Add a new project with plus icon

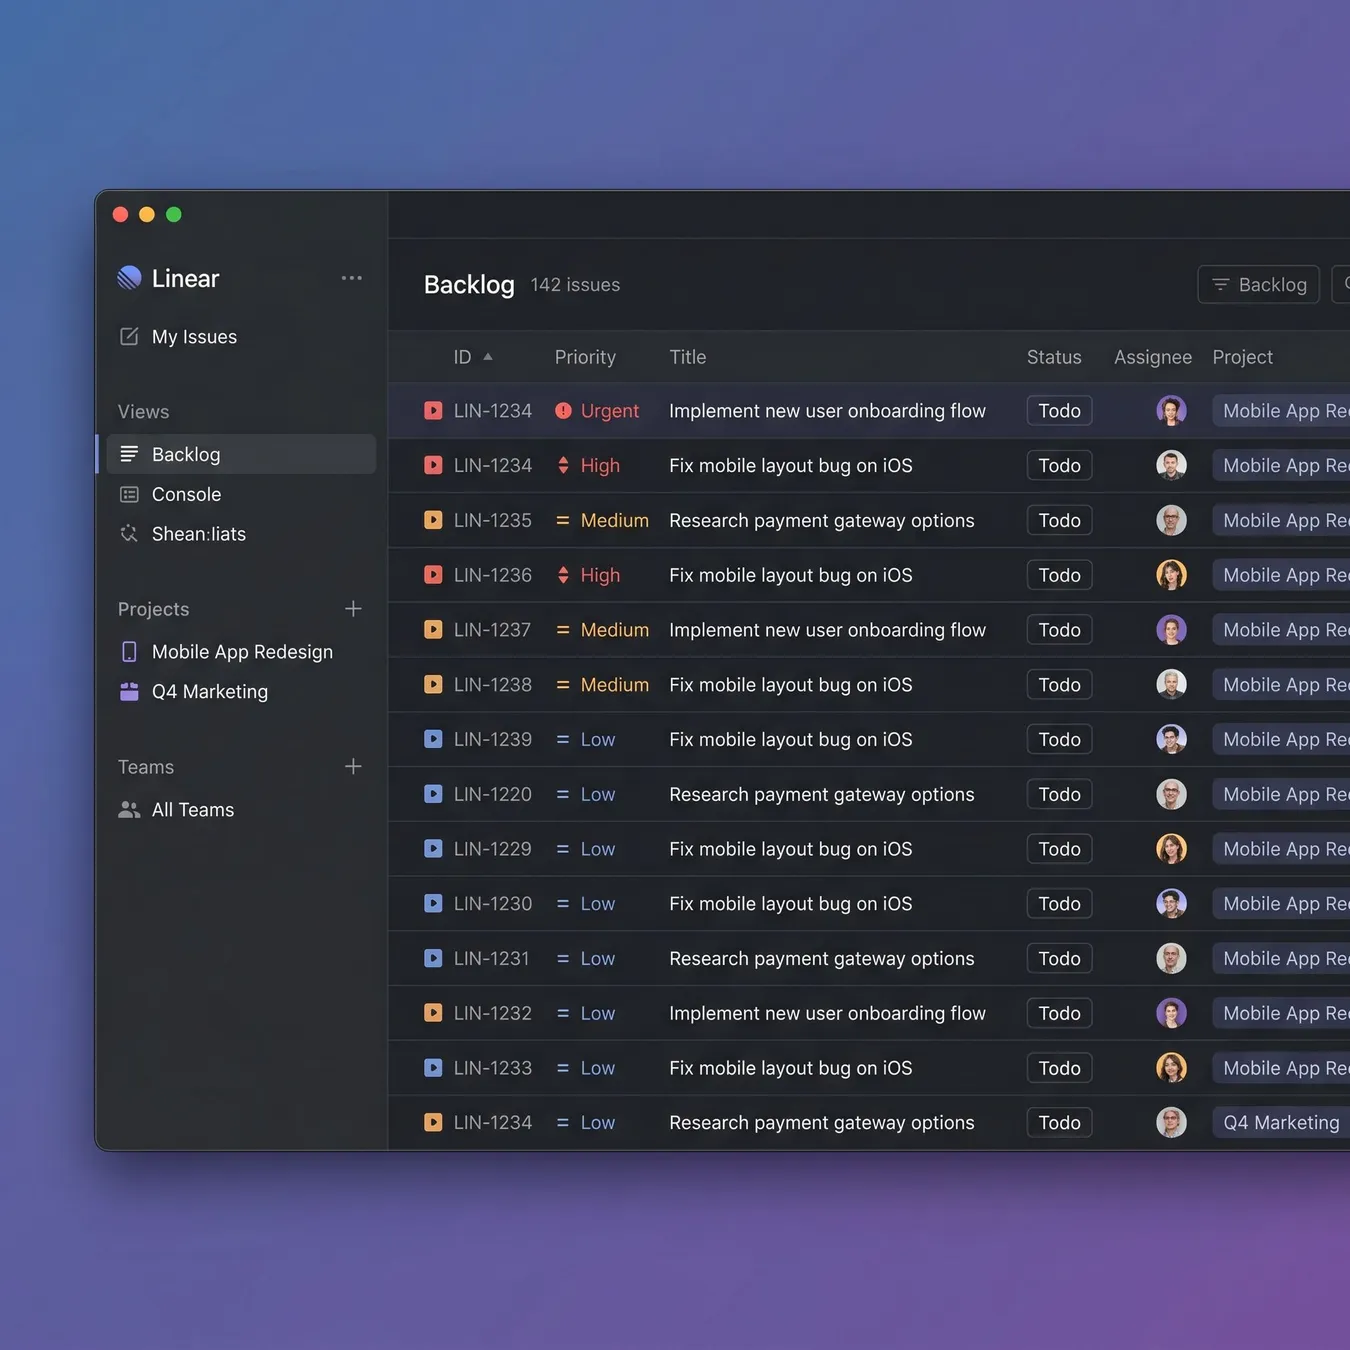point(353,609)
